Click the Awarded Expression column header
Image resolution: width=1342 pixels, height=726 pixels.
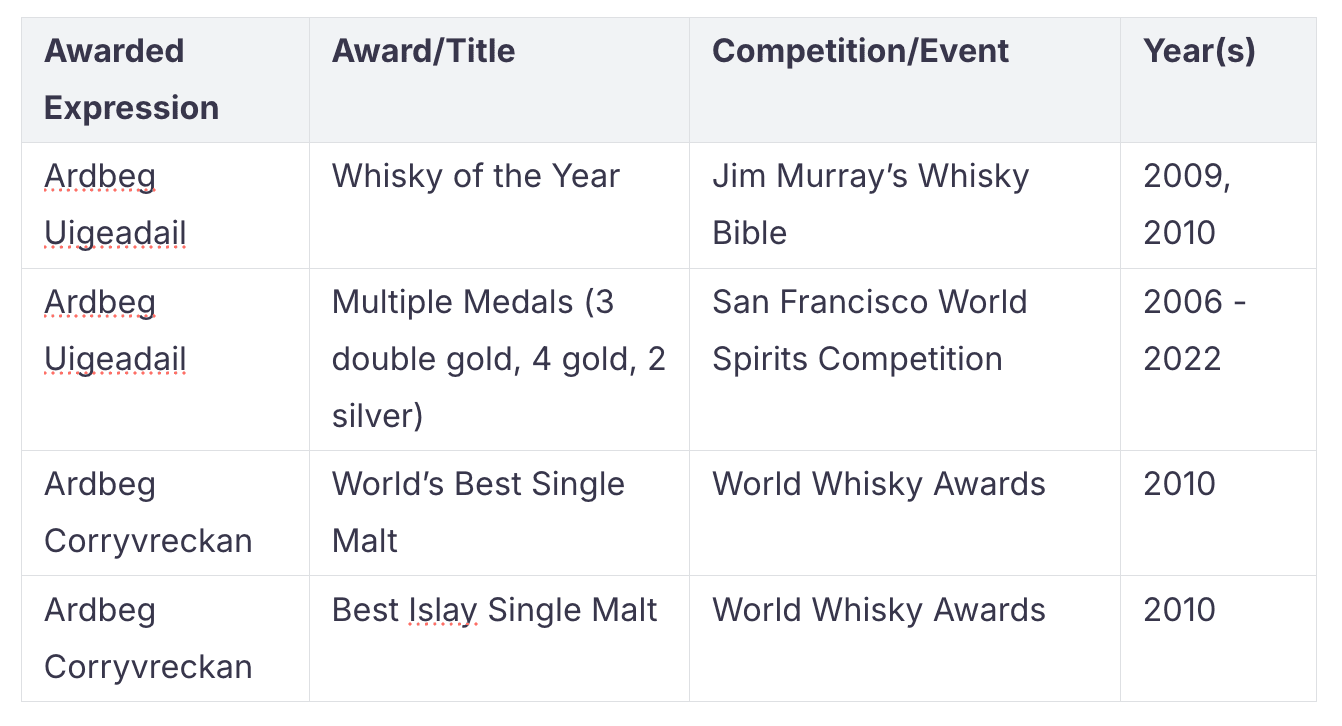165,79
